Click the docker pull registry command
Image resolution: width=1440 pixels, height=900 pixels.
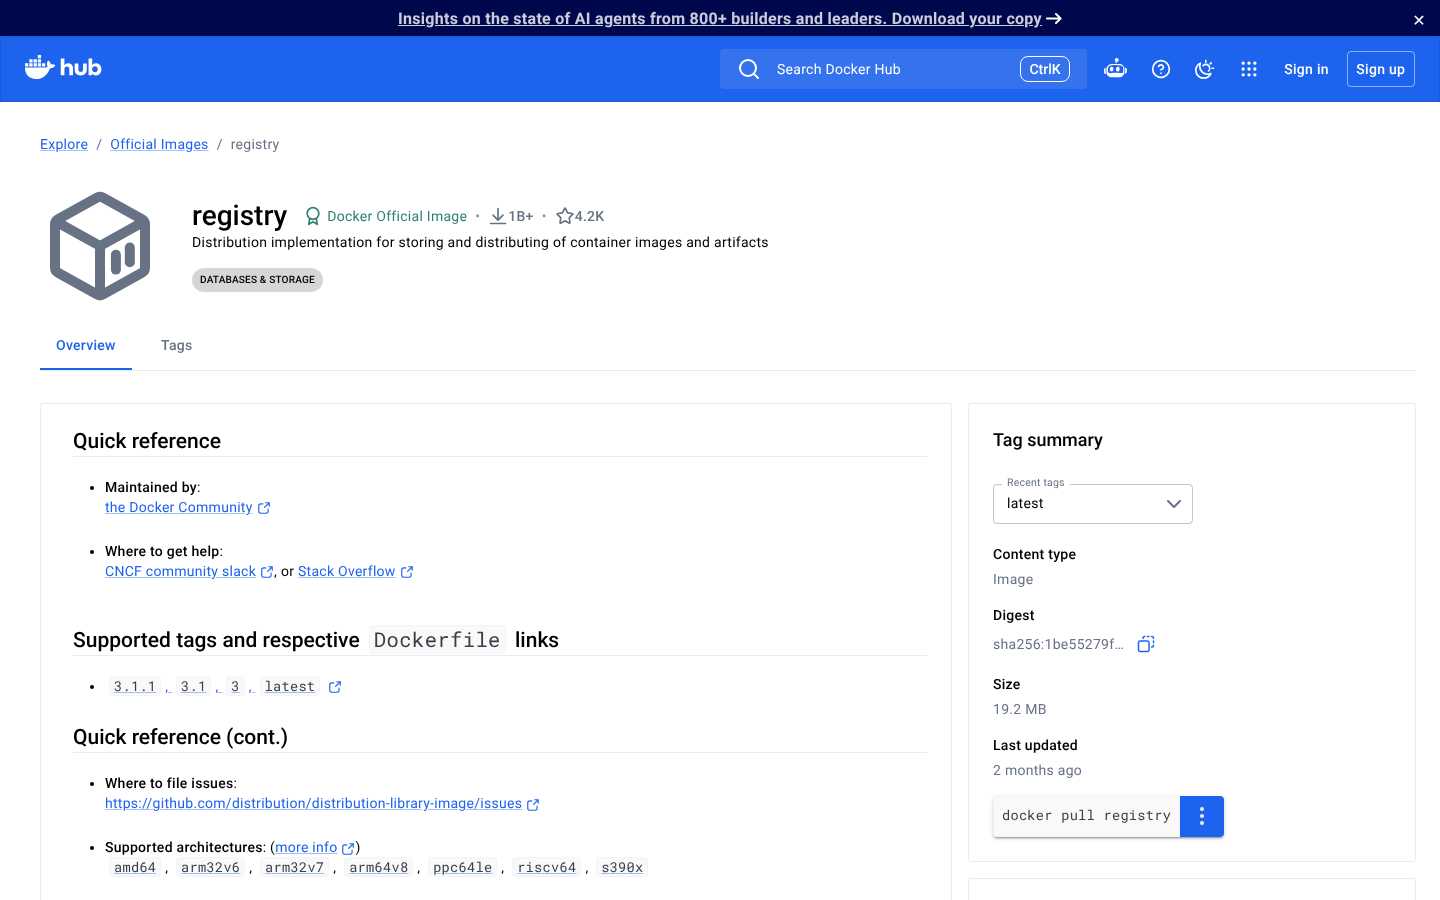(1086, 816)
